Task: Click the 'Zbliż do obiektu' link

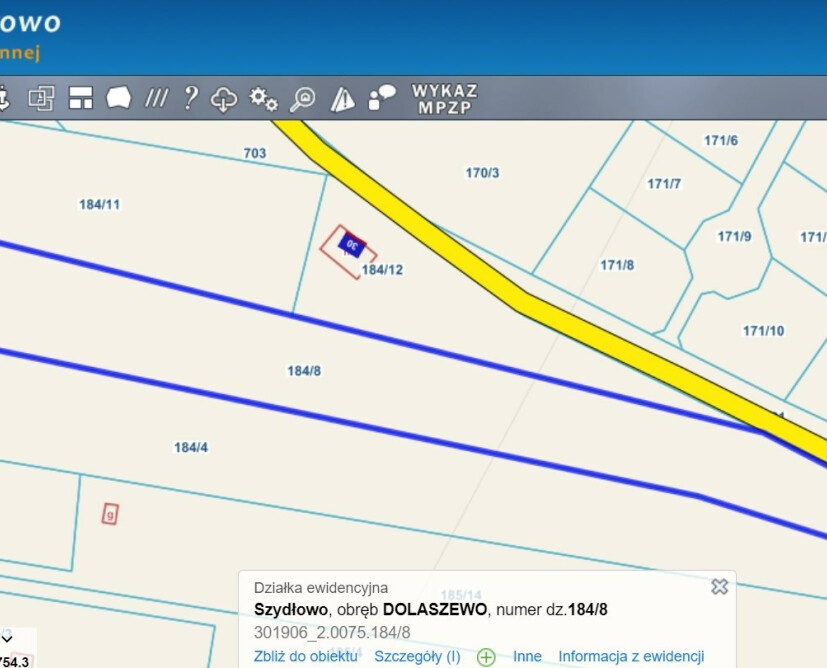Action: [x=305, y=657]
